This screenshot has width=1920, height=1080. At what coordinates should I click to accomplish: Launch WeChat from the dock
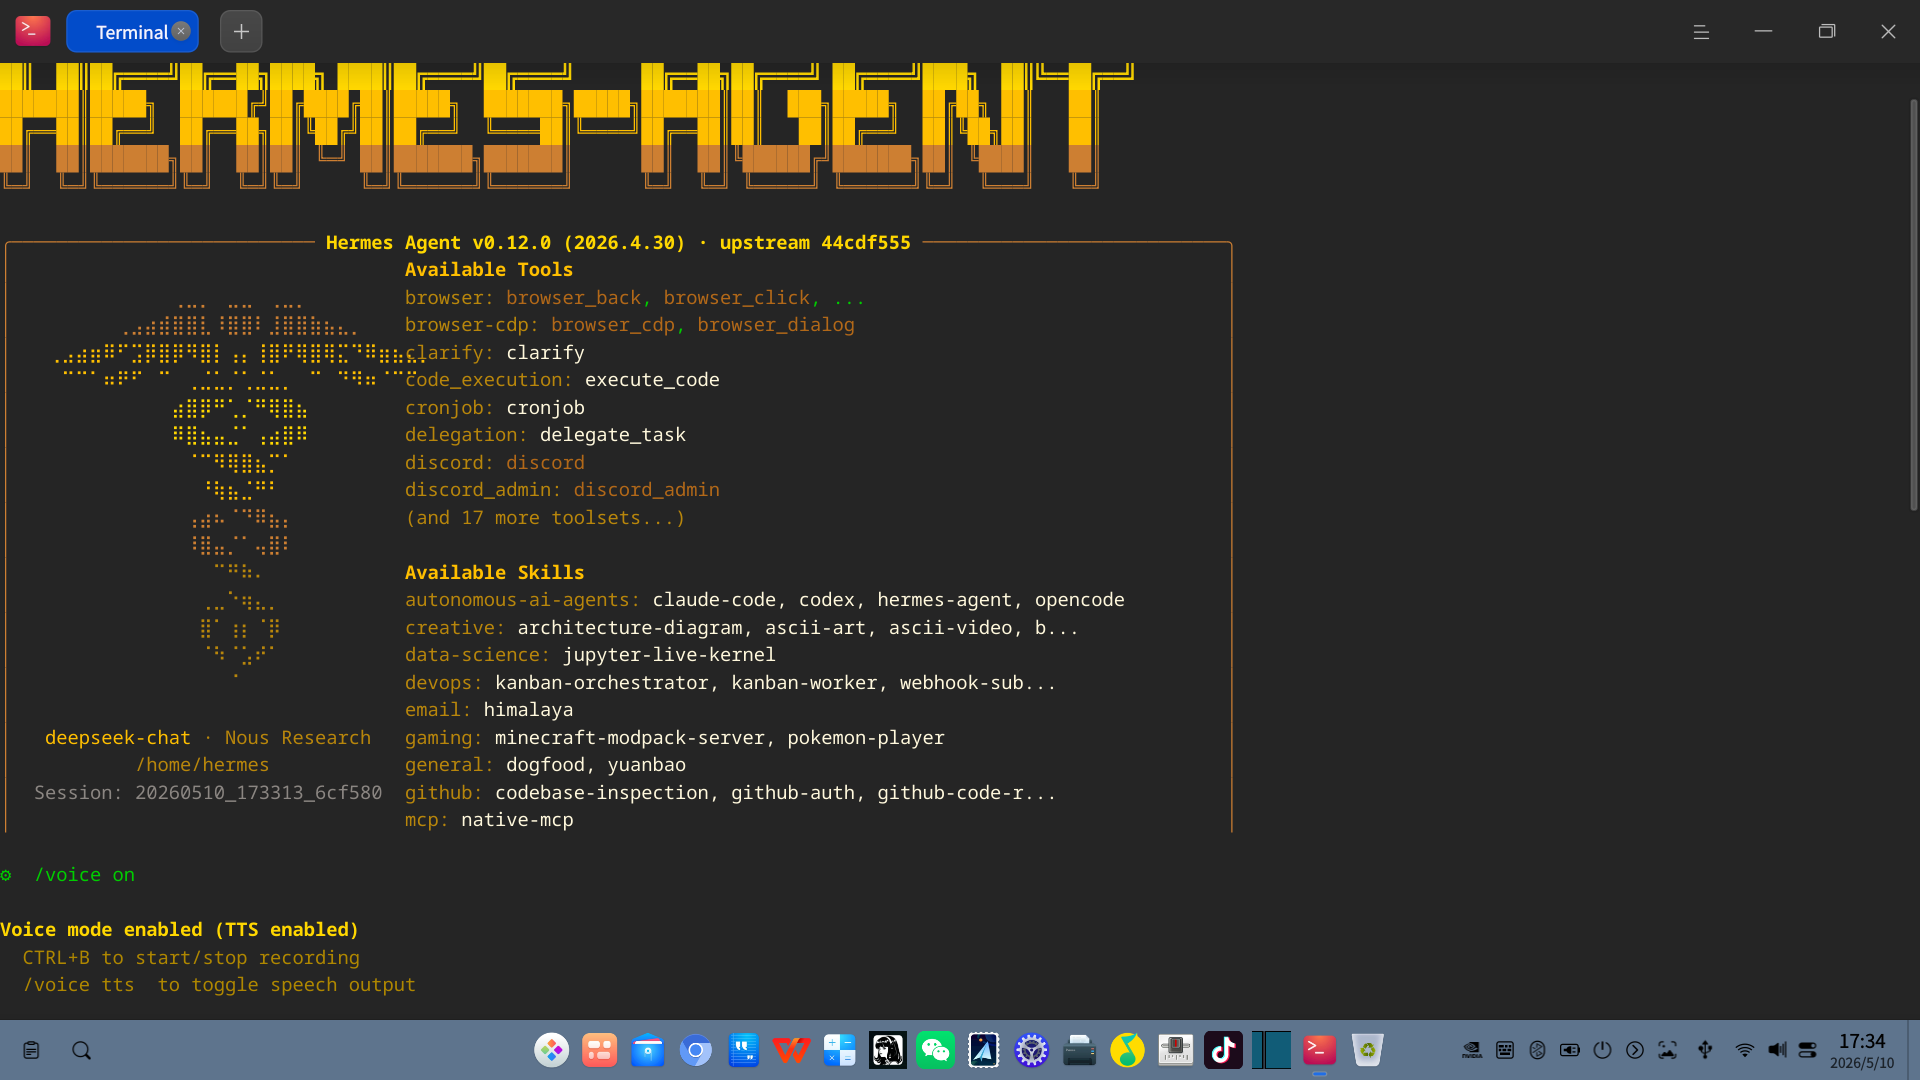click(x=935, y=1050)
